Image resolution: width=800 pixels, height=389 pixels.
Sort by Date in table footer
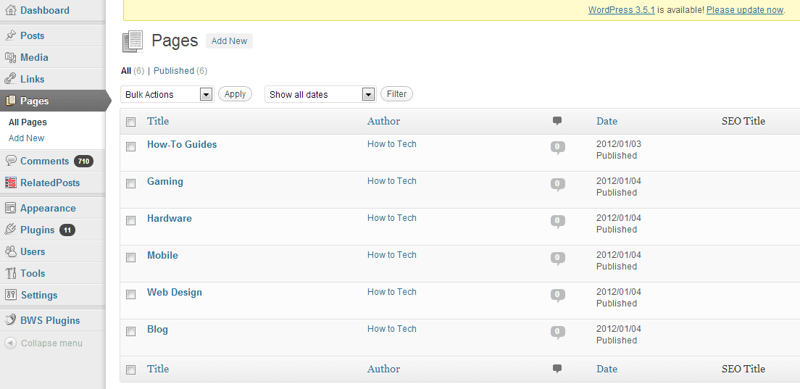[x=607, y=369]
